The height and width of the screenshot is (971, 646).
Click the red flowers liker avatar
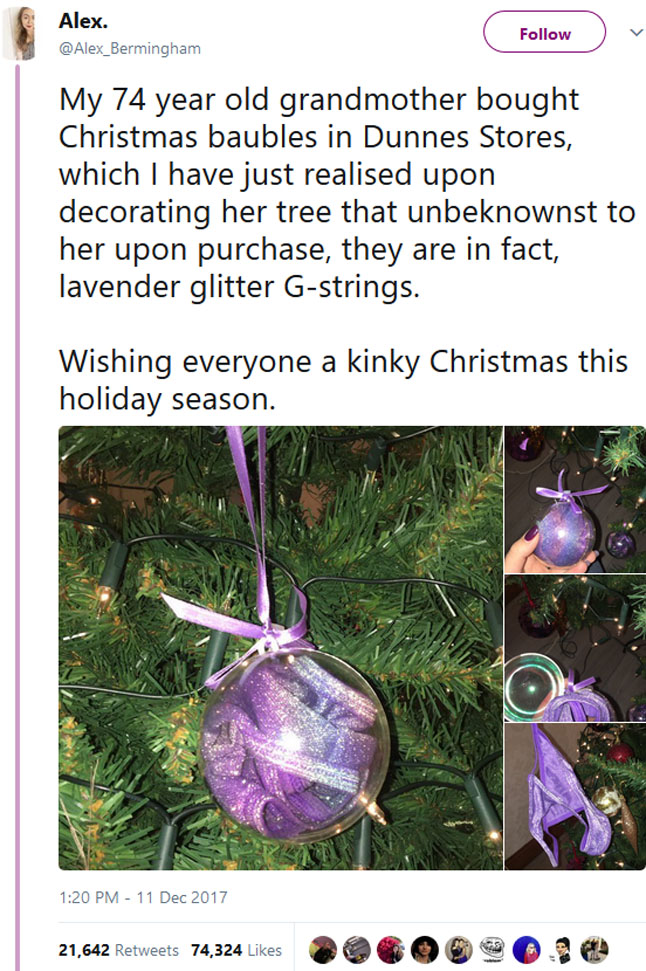tap(391, 950)
